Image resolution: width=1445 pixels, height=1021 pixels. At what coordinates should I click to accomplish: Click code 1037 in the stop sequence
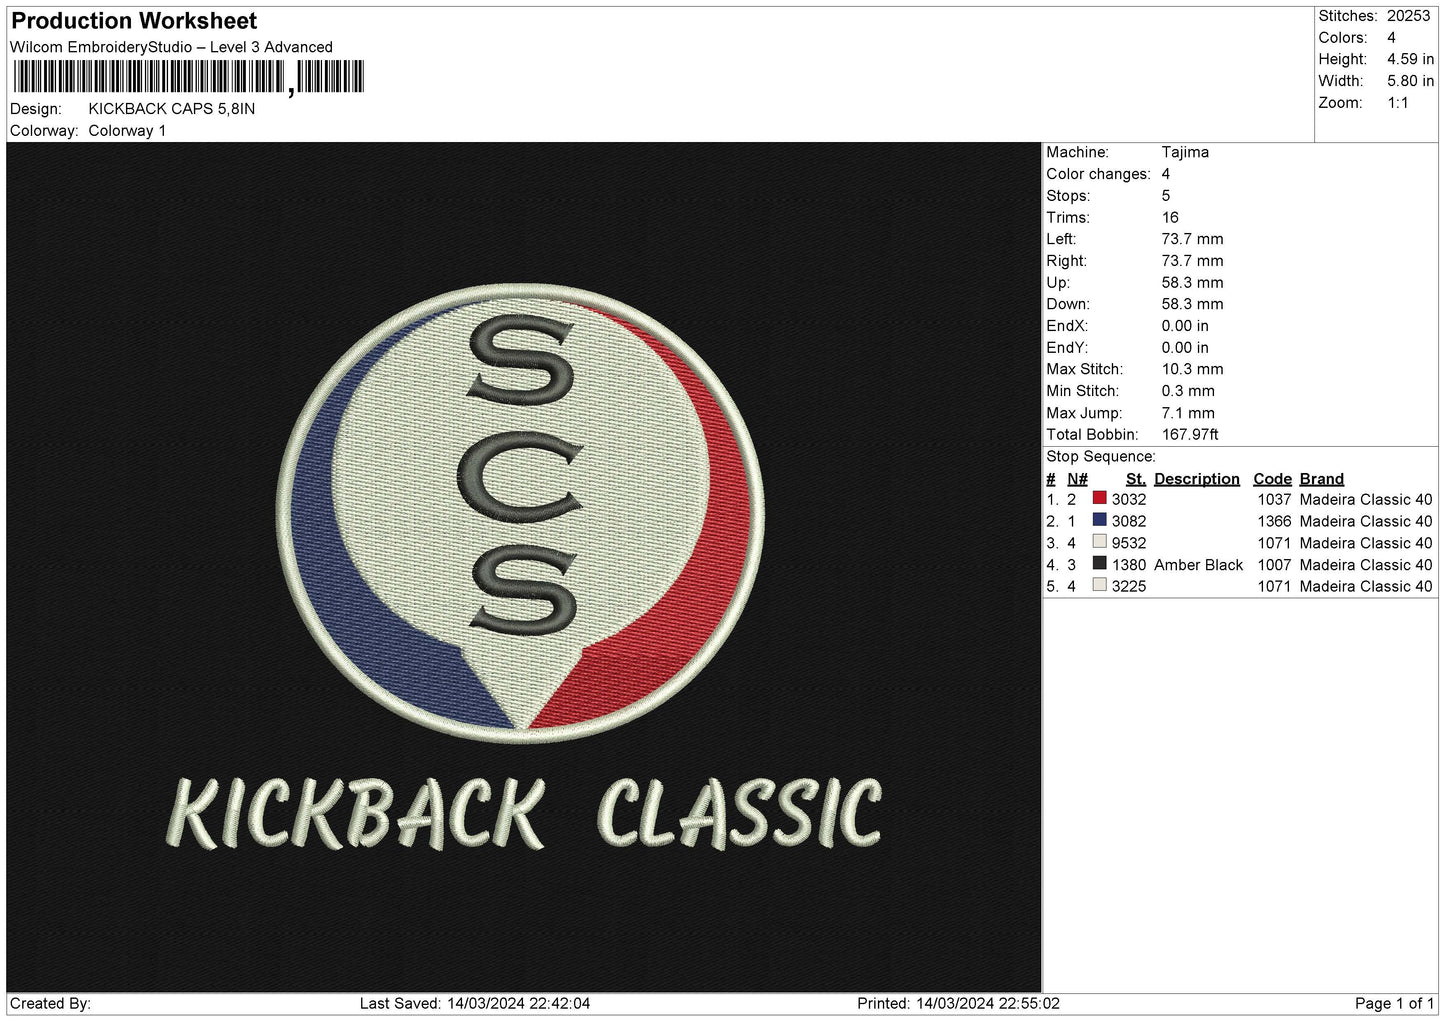(1274, 499)
